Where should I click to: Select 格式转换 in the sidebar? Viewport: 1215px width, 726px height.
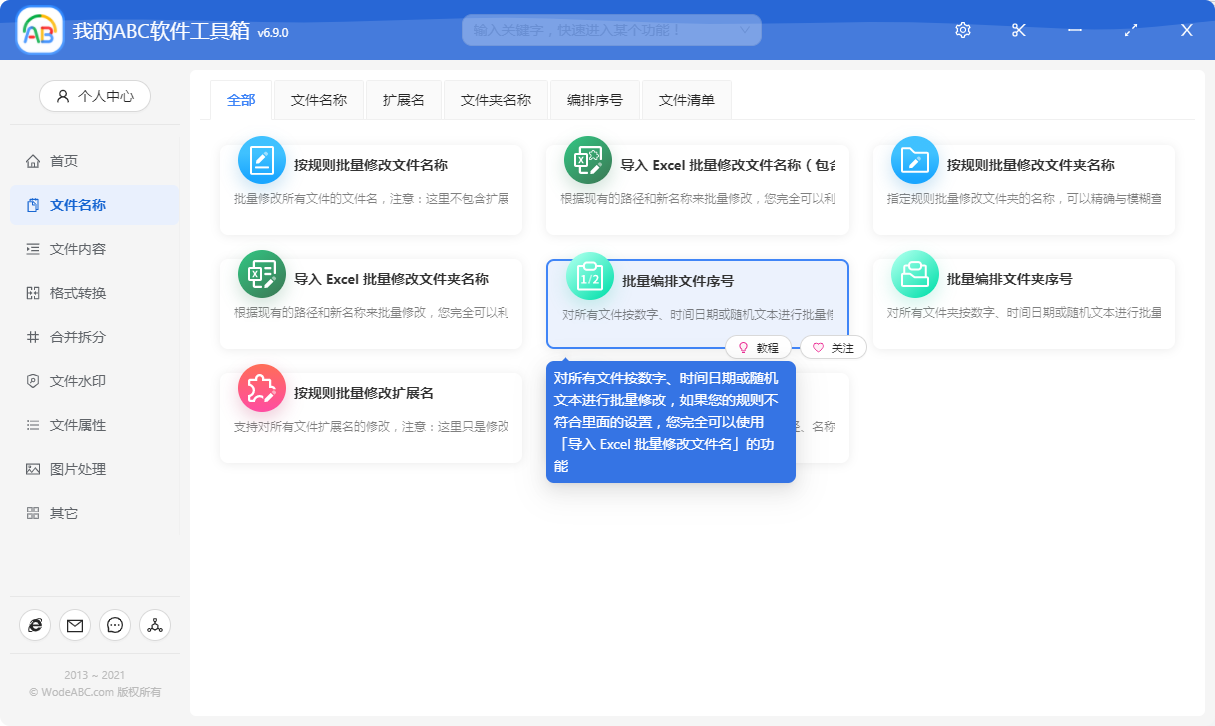coord(78,293)
